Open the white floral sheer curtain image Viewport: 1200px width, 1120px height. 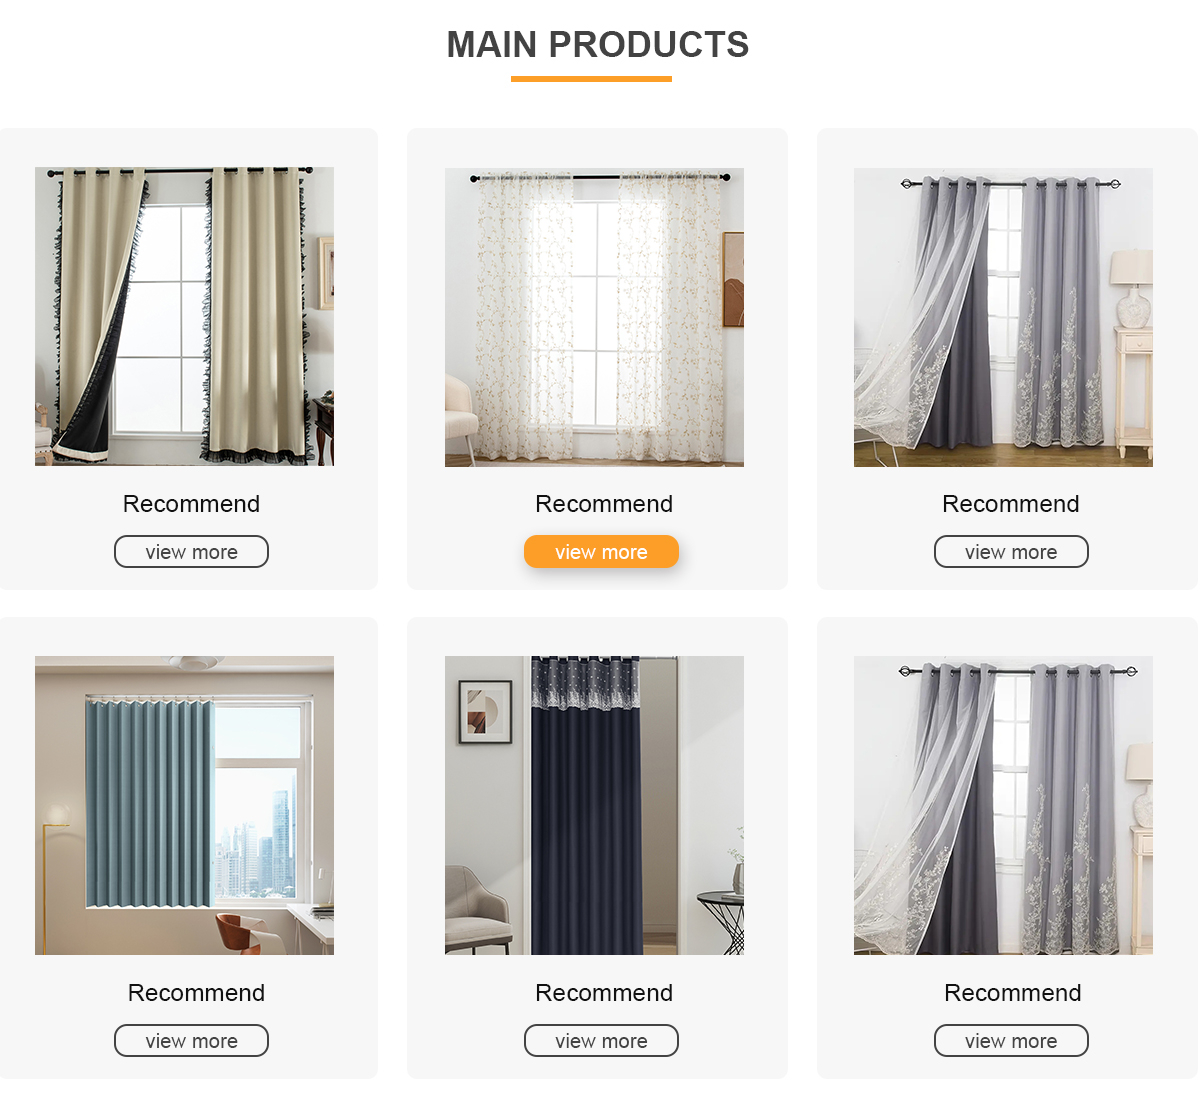pyautogui.click(x=594, y=317)
